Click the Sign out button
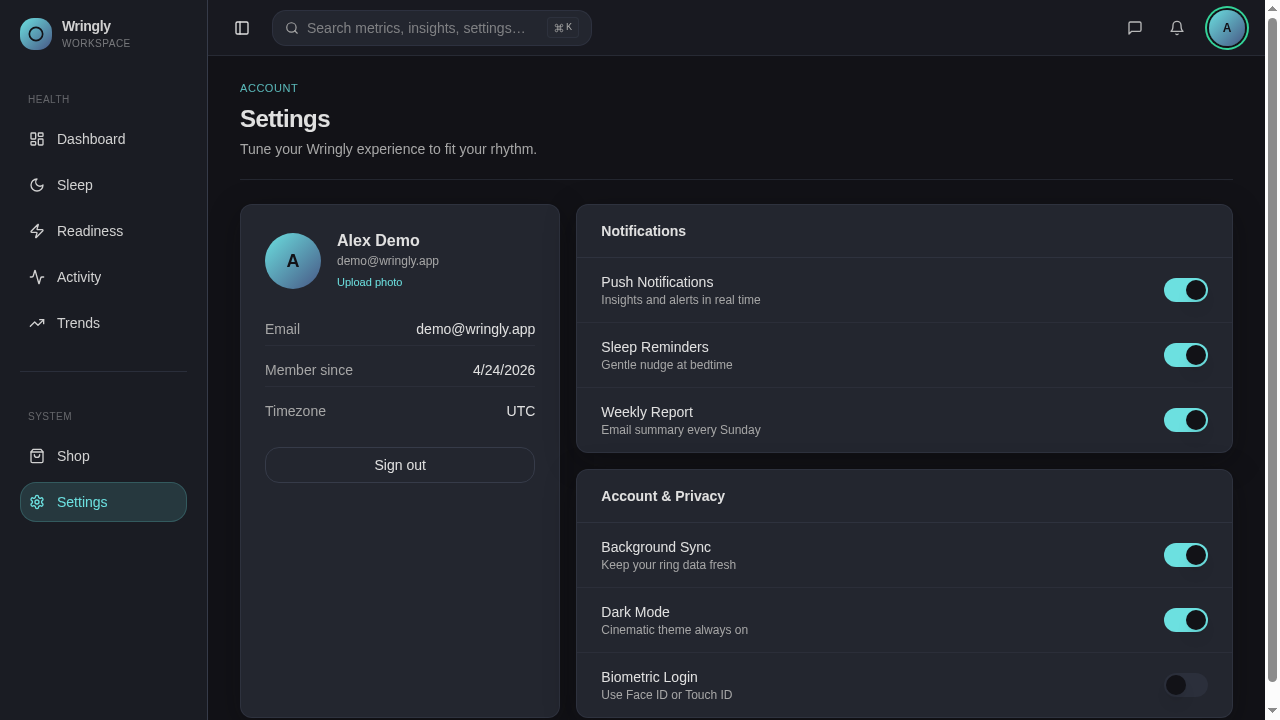Viewport: 1280px width, 720px height. pyautogui.click(x=400, y=465)
